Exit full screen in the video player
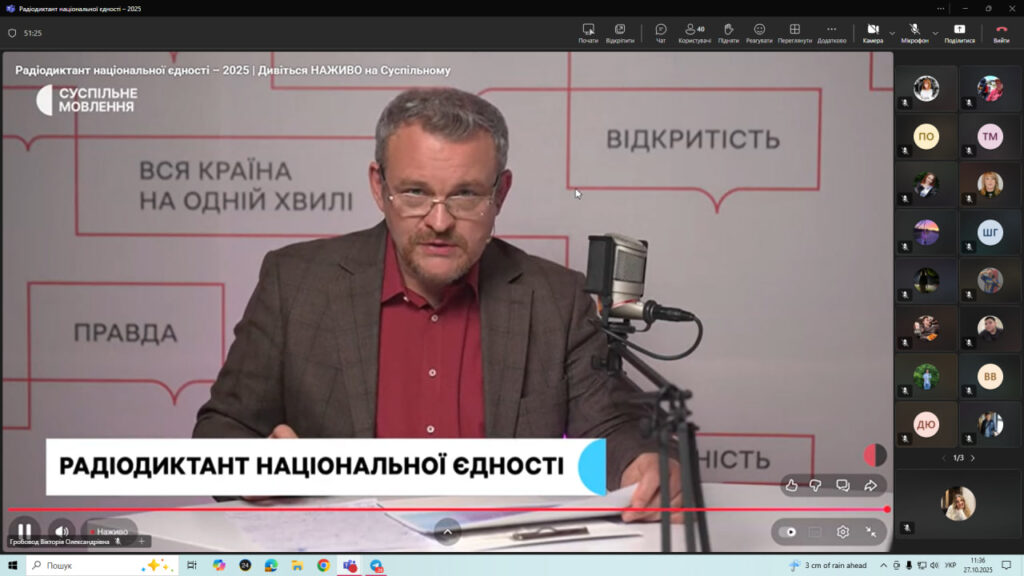 pos(871,532)
